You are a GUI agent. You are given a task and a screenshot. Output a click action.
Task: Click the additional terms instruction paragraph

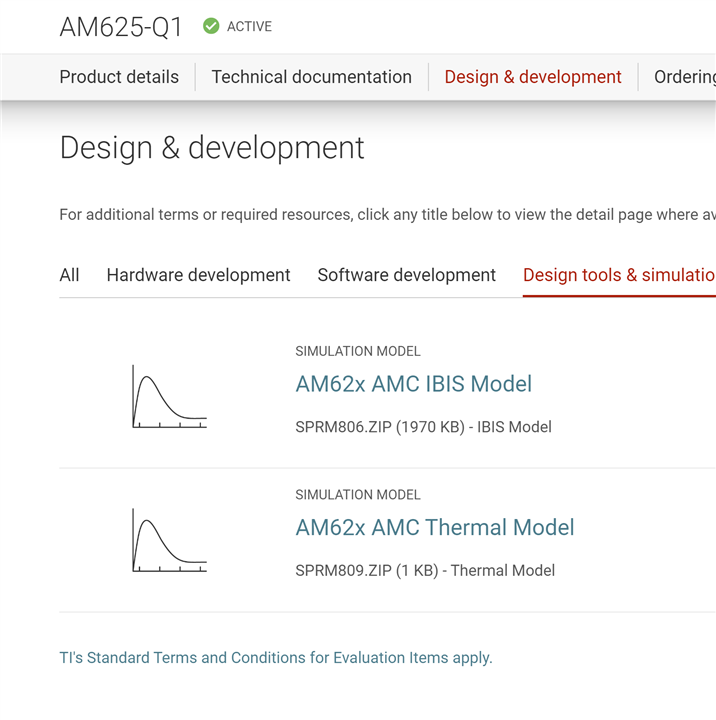coord(388,214)
